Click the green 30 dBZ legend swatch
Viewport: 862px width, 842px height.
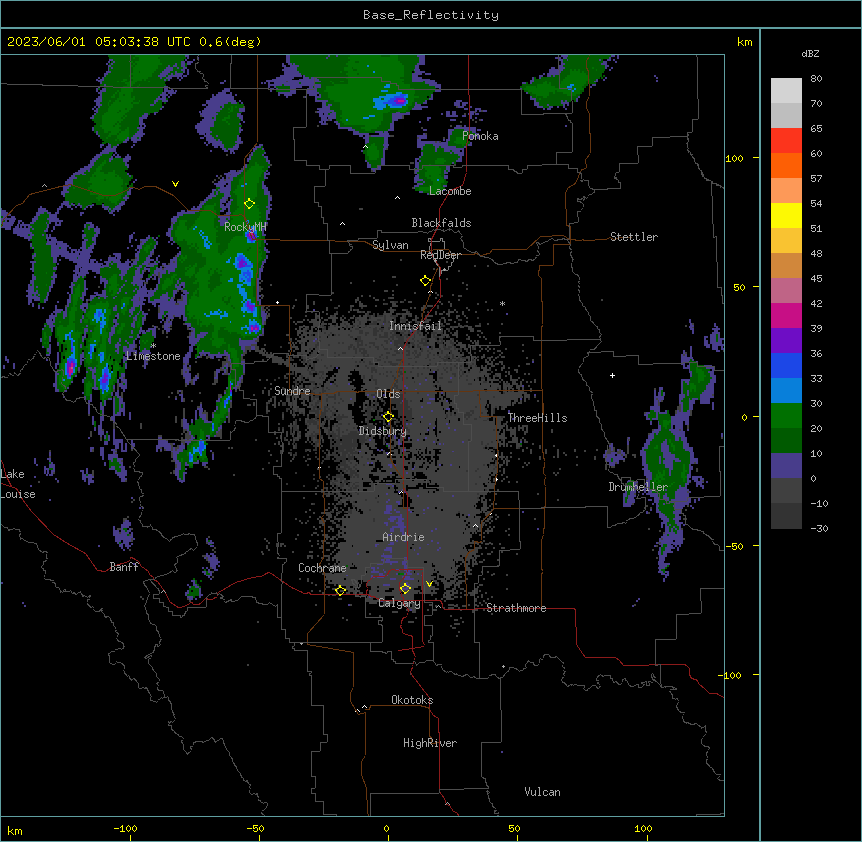coord(786,416)
